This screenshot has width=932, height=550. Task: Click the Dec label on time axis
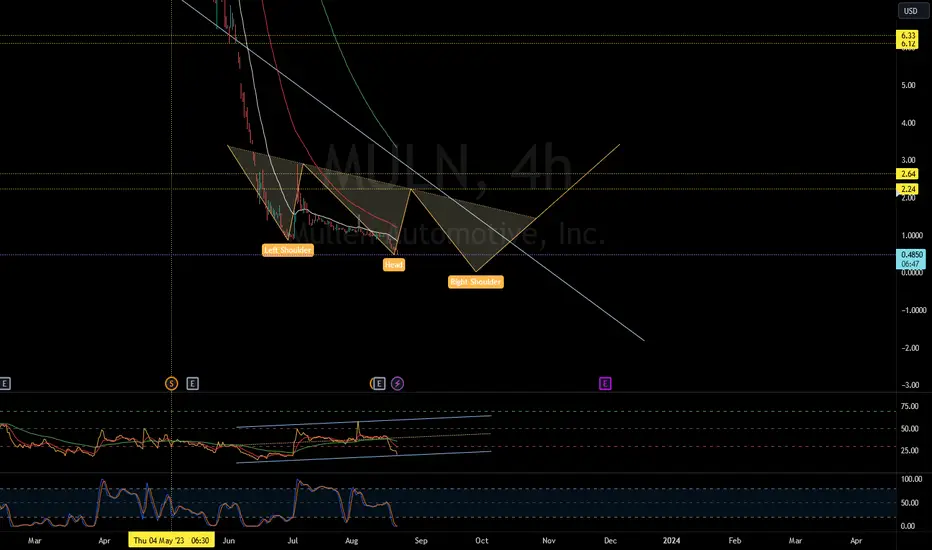610,540
